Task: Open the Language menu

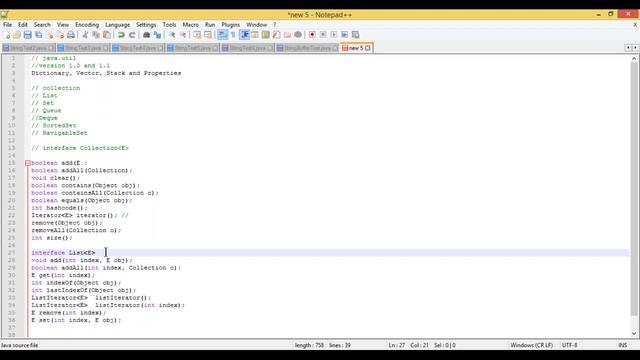Action: tap(118, 25)
